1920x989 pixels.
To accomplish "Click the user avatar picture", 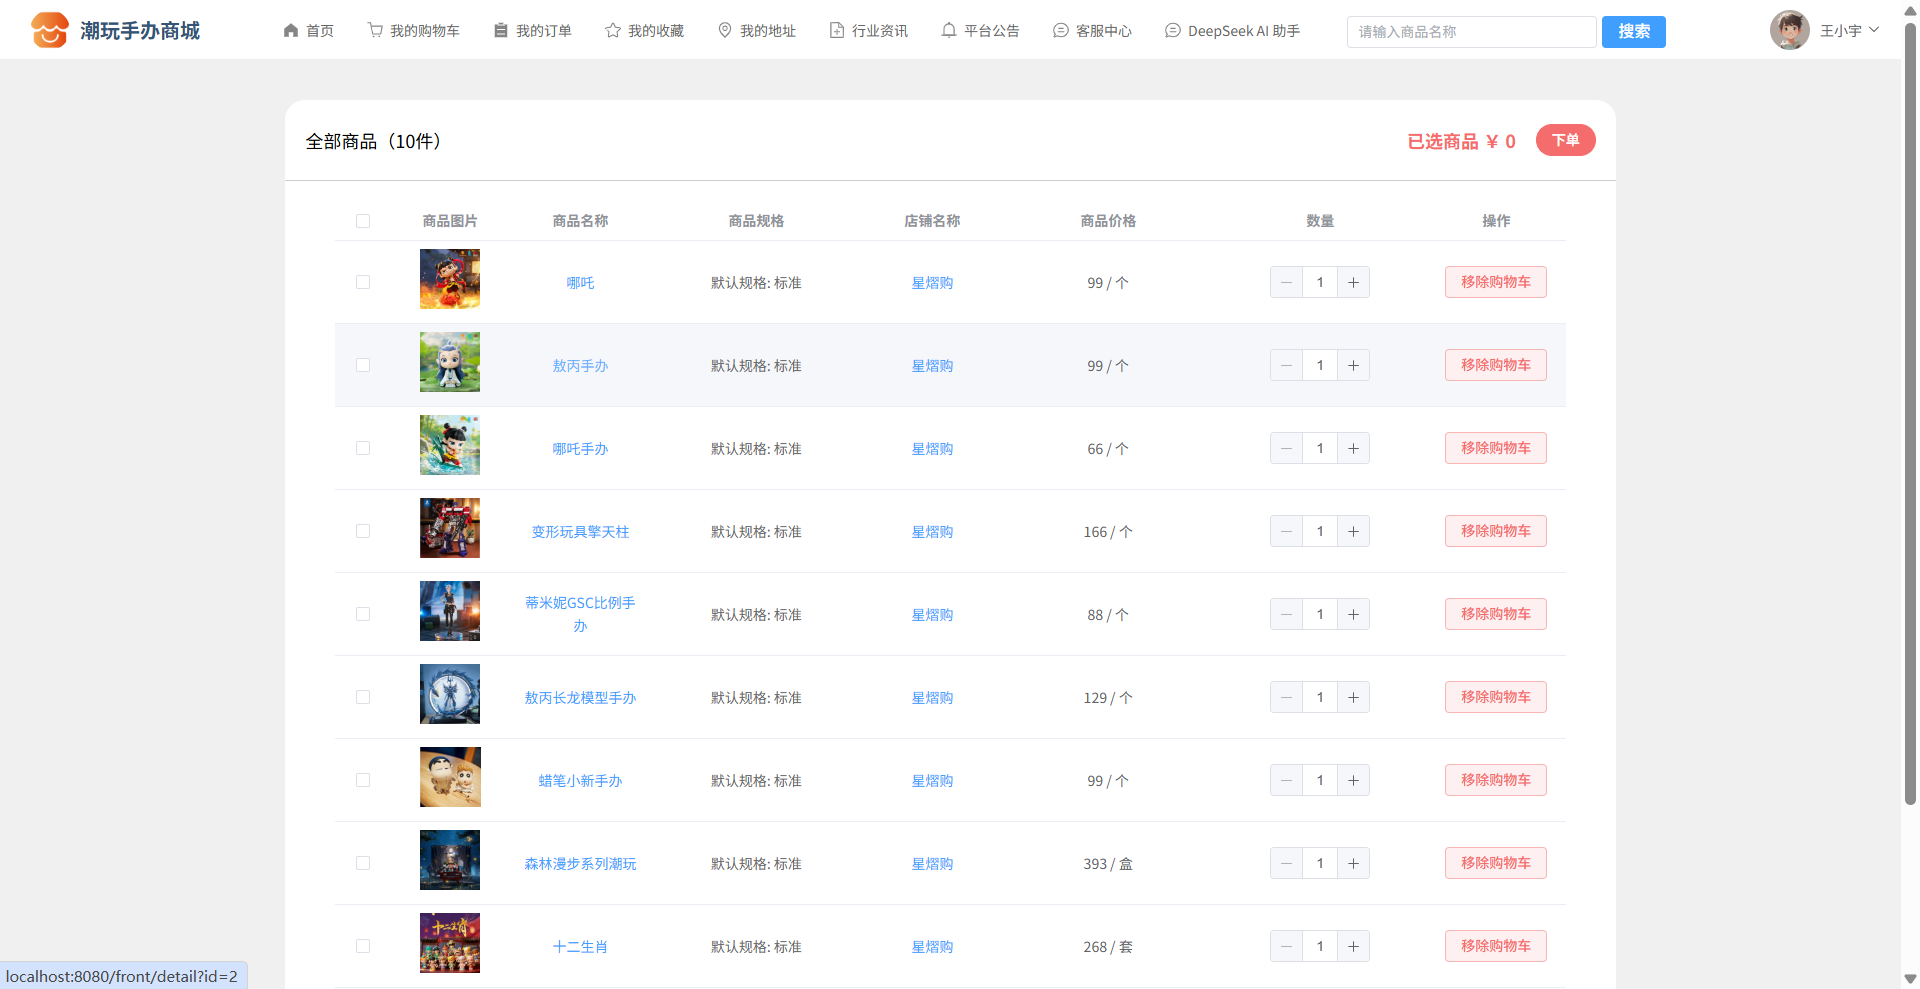I will coord(1789,30).
